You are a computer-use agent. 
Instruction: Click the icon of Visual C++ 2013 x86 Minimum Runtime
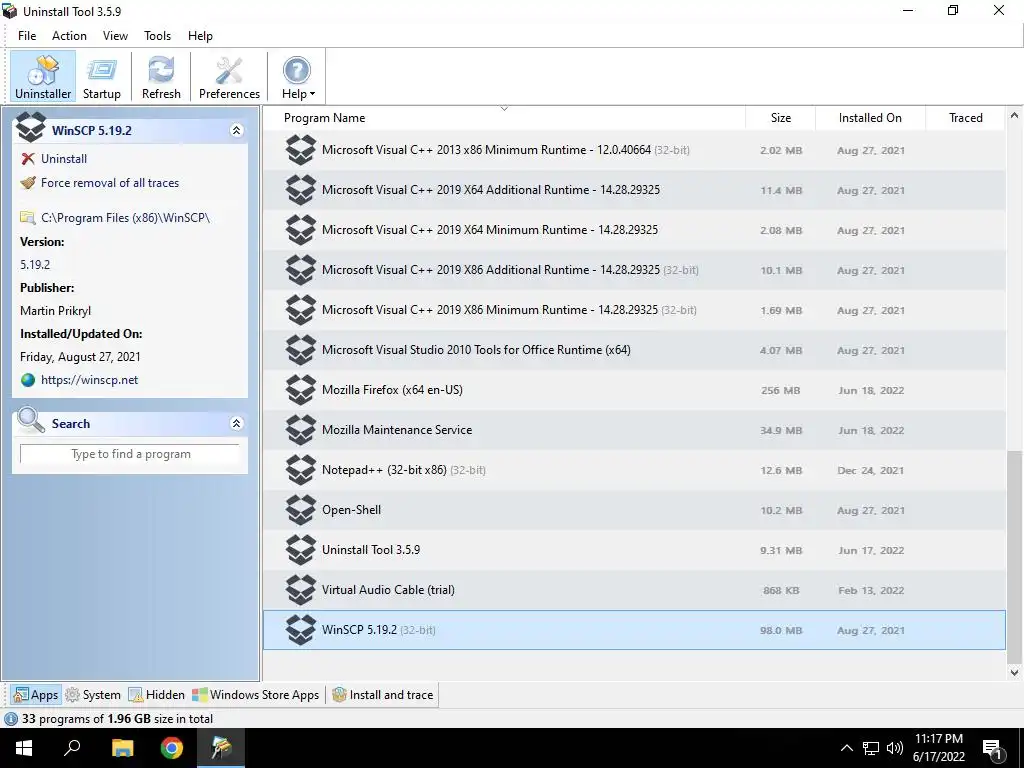tap(300, 150)
